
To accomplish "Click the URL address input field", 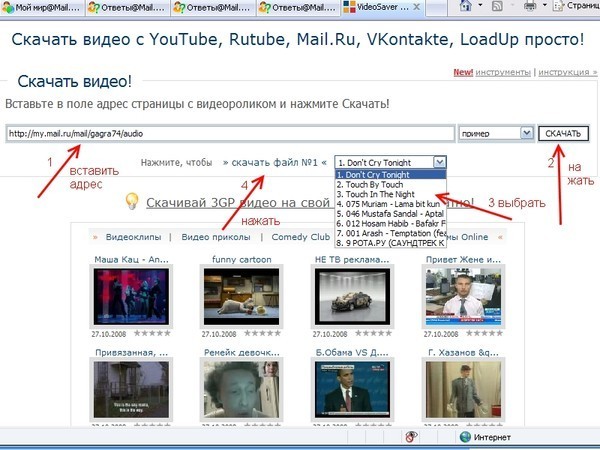I will pos(230,134).
